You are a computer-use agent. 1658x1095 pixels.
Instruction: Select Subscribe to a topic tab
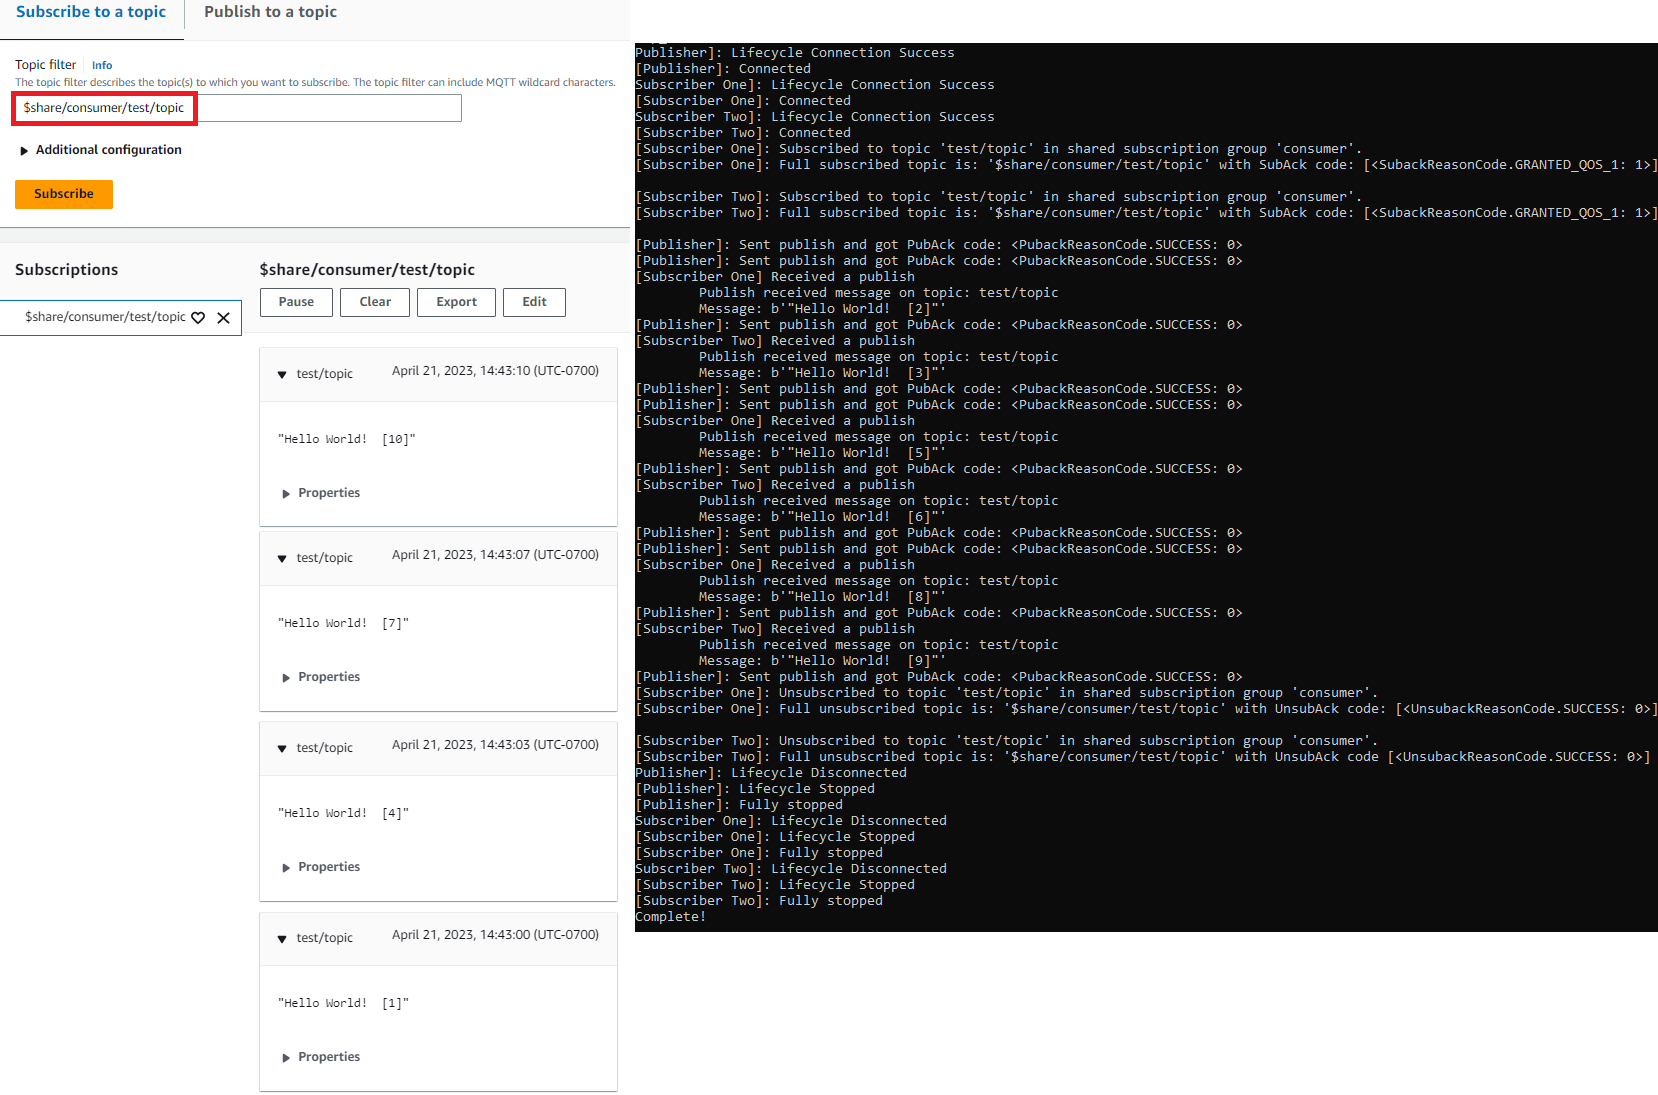pyautogui.click(x=91, y=12)
